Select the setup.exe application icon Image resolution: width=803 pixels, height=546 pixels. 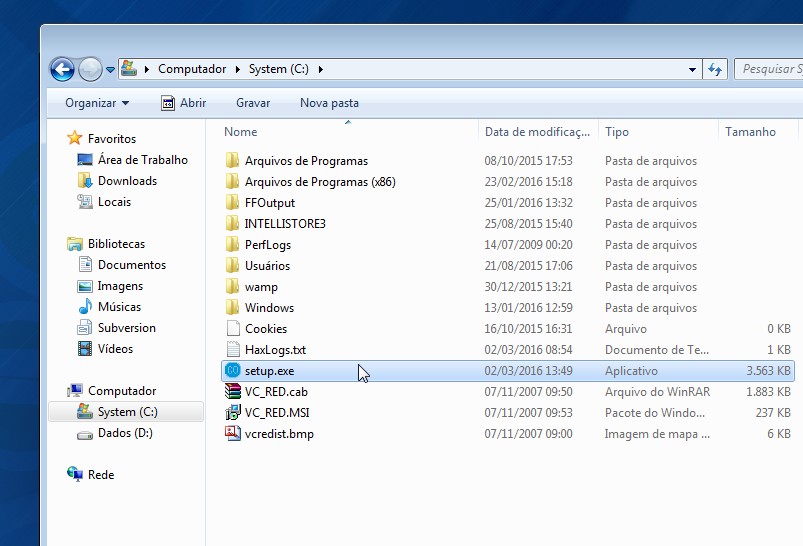(x=233, y=370)
